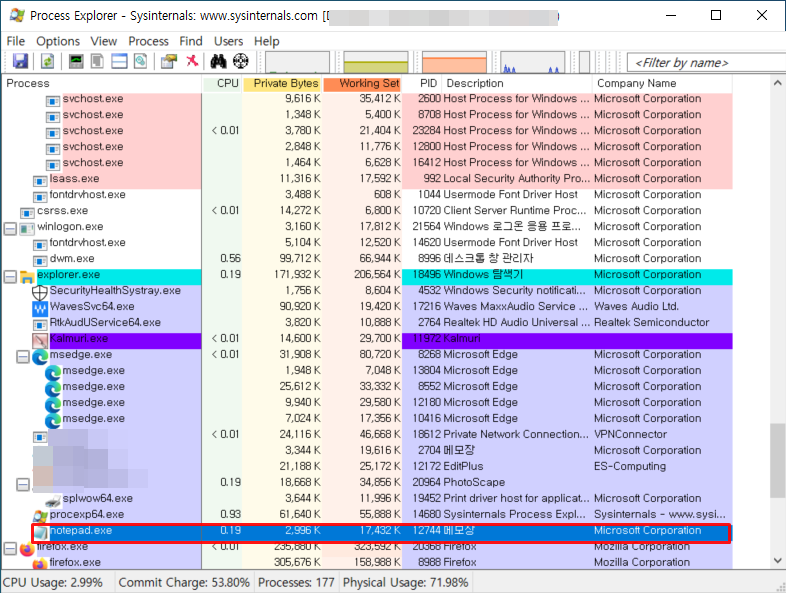Click Commit Charge in the status bar
Viewport: 786px width, 593px height.
(184, 582)
